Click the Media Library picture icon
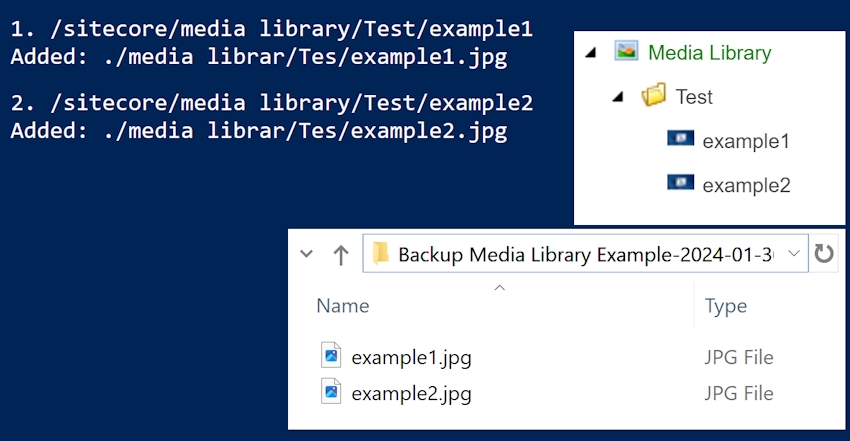Screen dimensions: 850x441 click(626, 51)
